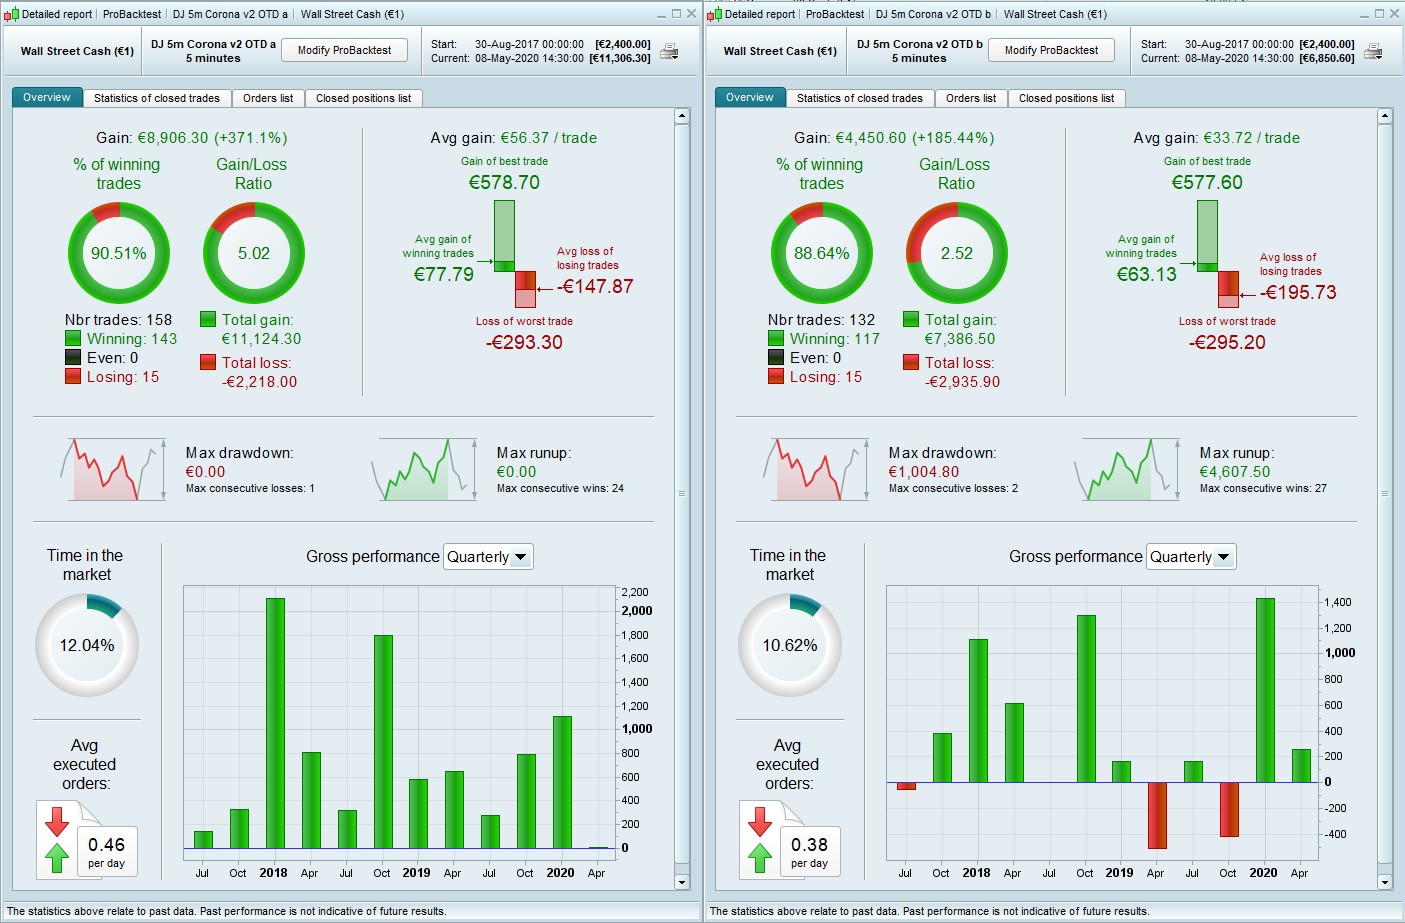
Task: Click the Max drawdown chart icon in left report
Action: tap(113, 469)
